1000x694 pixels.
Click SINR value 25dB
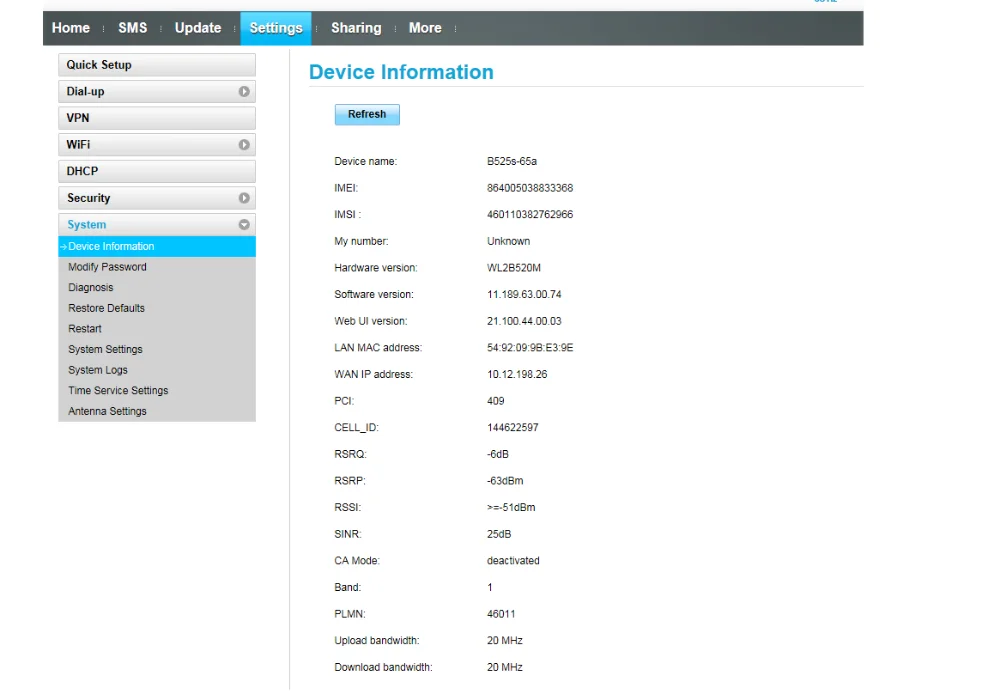point(499,534)
